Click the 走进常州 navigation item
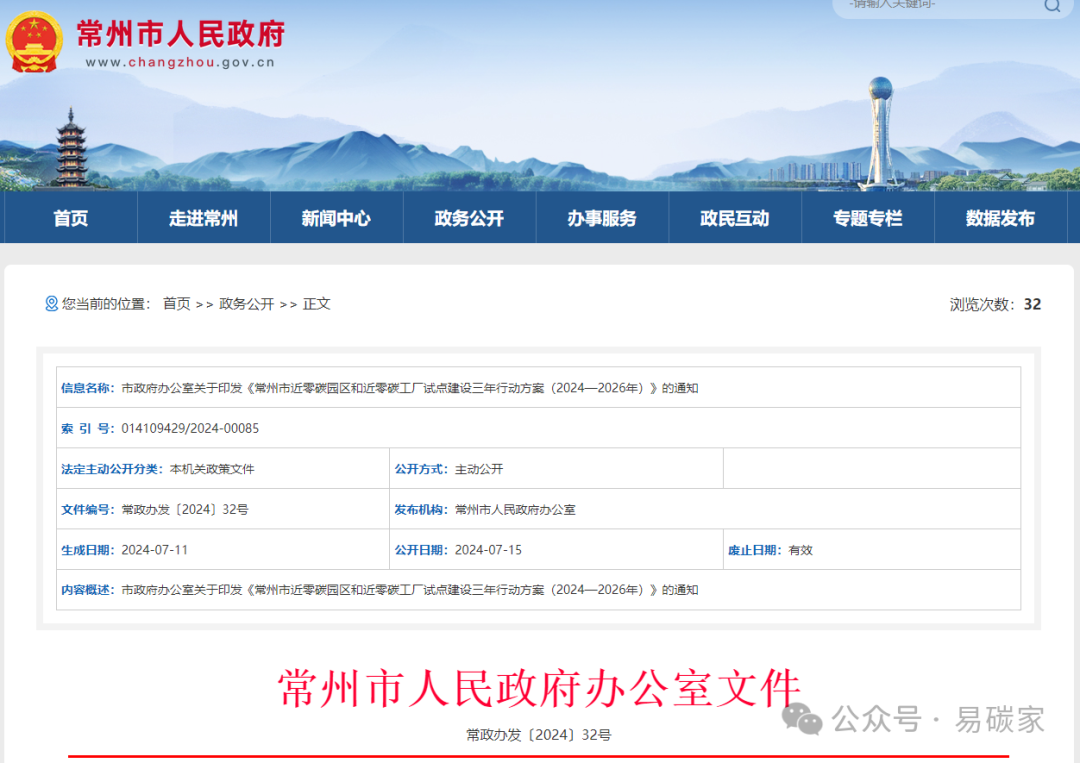The width and height of the screenshot is (1080, 763). (x=203, y=218)
